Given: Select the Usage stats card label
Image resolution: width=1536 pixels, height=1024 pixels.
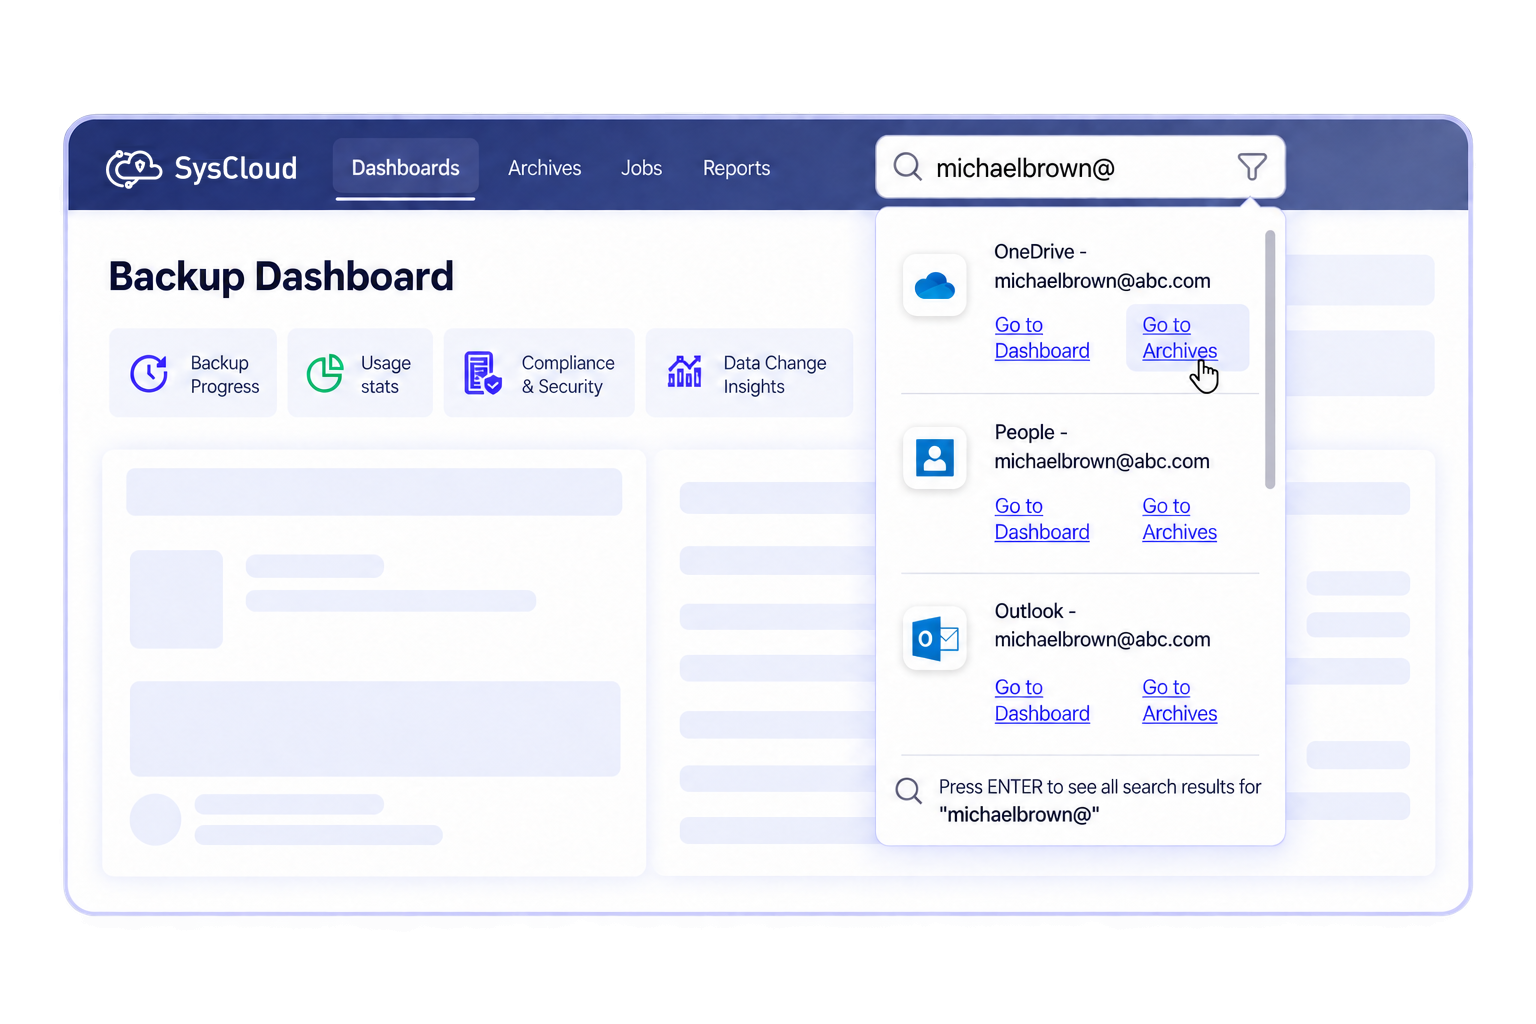Looking at the screenshot, I should [386, 375].
